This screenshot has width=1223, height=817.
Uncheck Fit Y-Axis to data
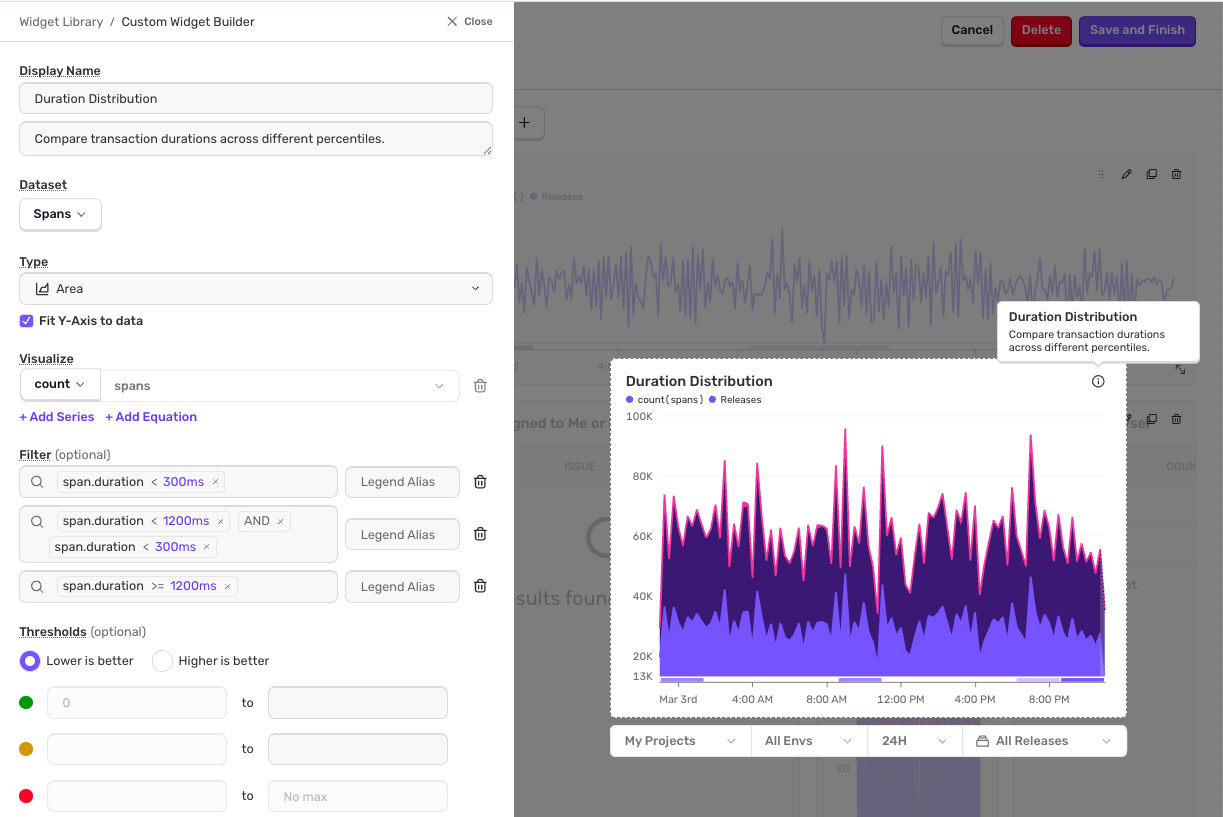coord(27,321)
